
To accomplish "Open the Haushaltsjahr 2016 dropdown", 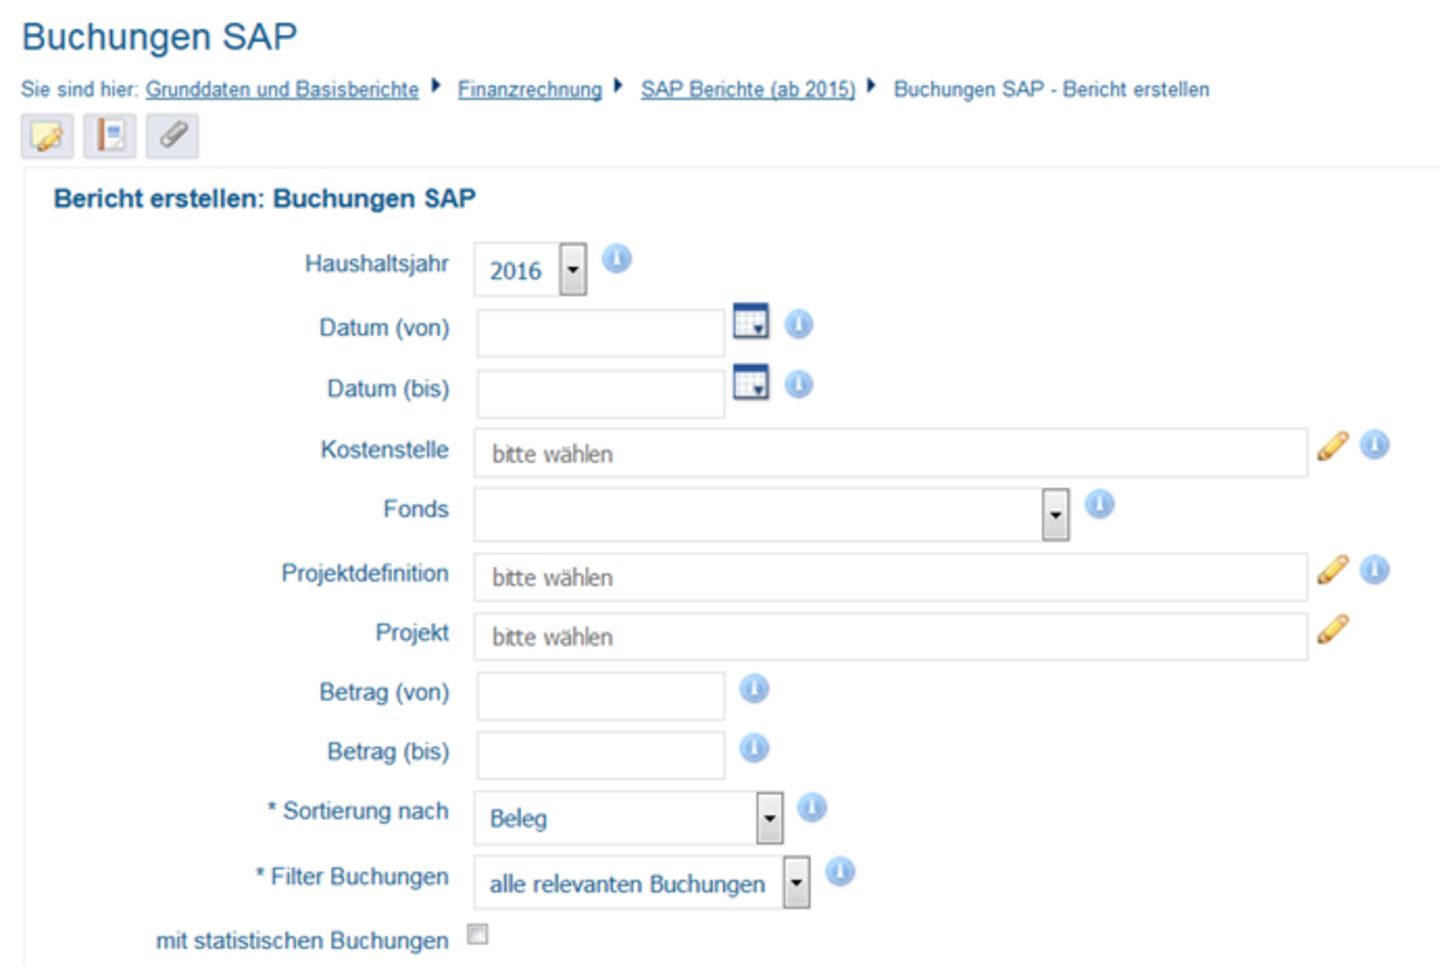I will point(531,270).
